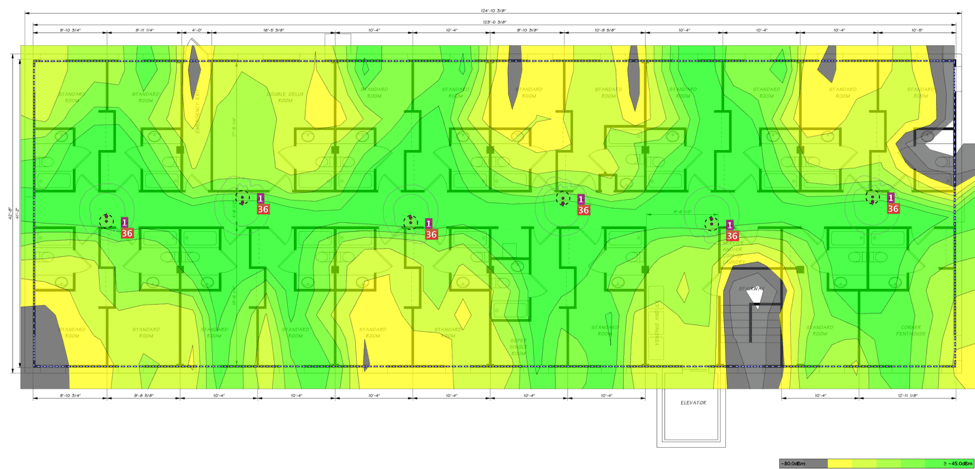Click the gray -80.0dBm legend swatch

point(803,464)
